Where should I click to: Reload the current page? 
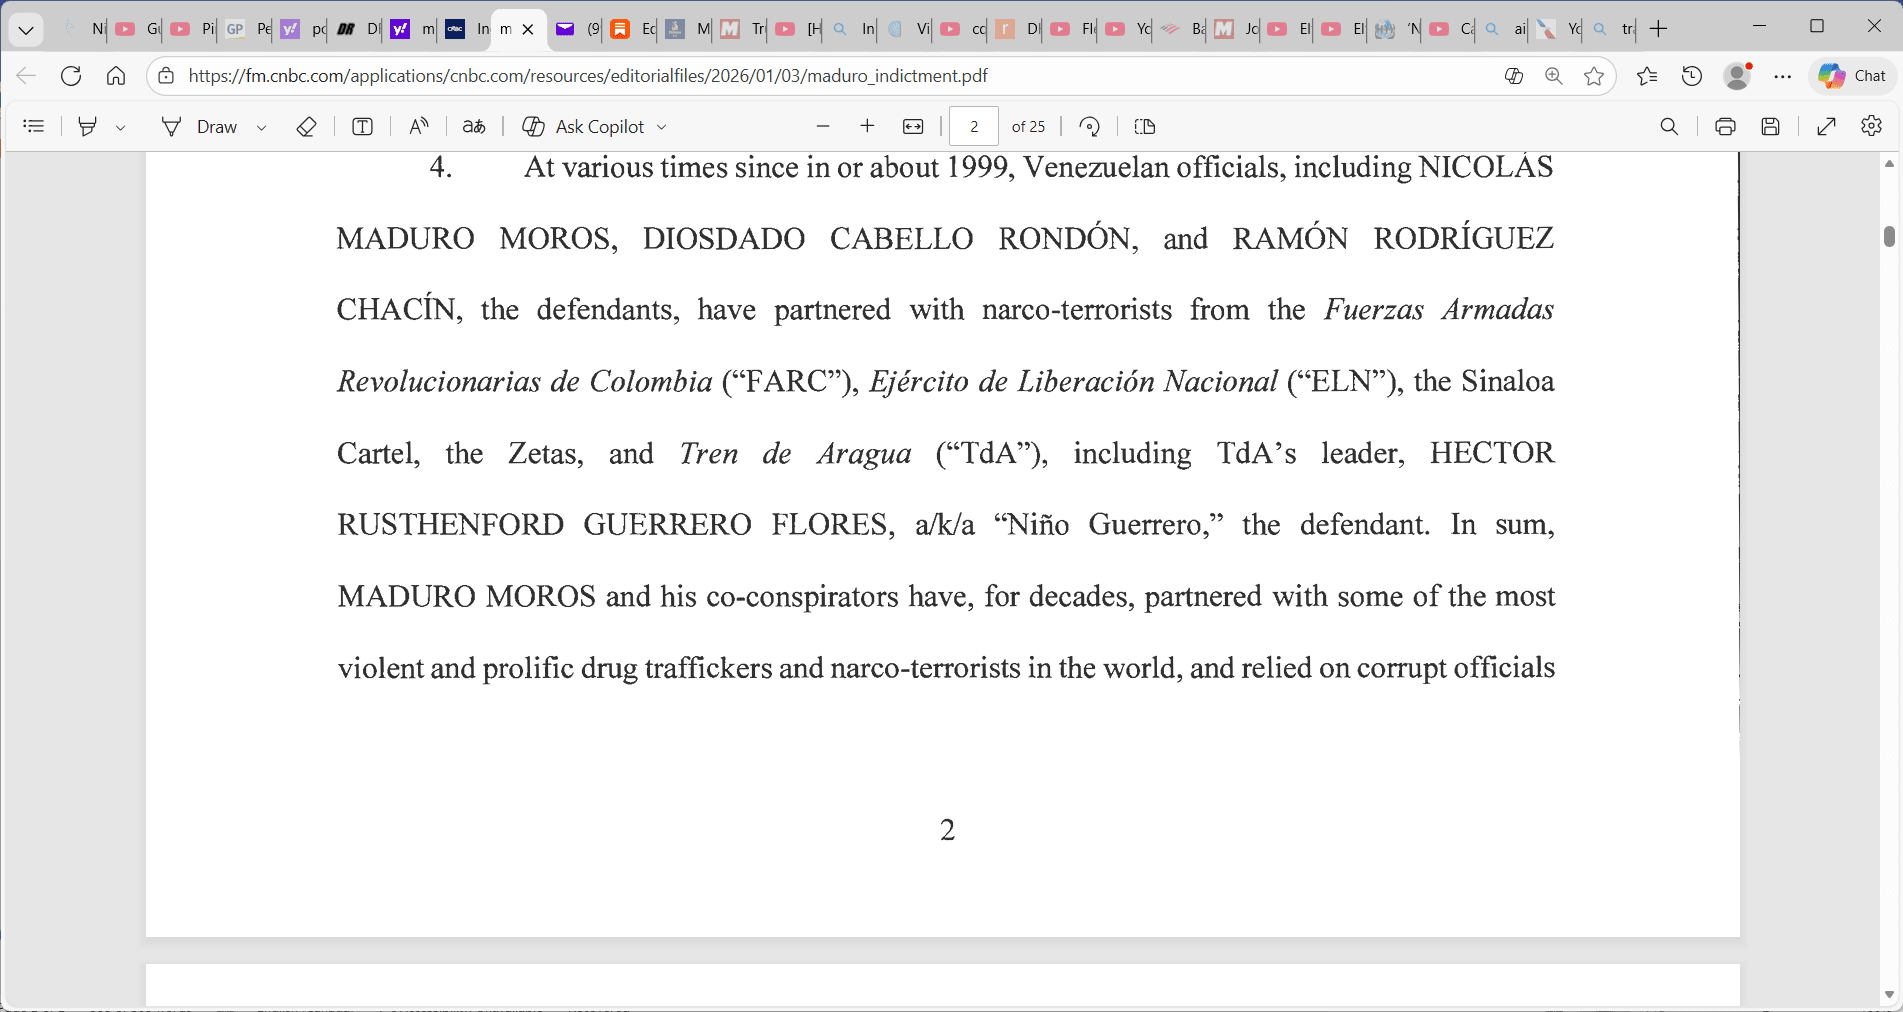pyautogui.click(x=71, y=76)
